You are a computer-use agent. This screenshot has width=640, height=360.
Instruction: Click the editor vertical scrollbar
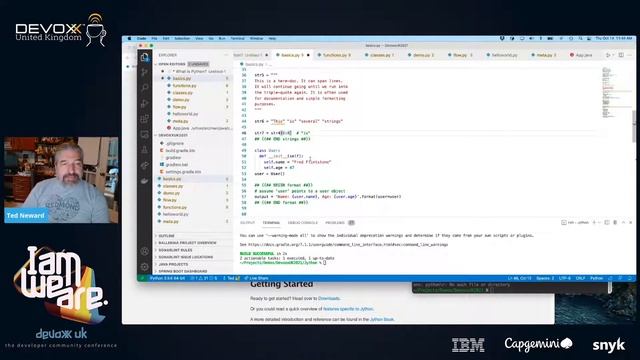coord(634,127)
